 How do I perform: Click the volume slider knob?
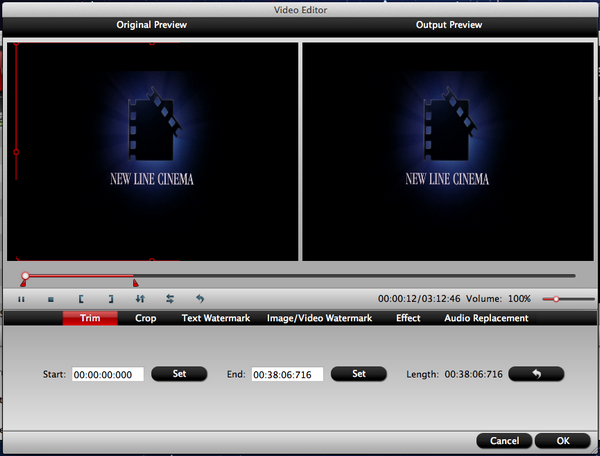tap(556, 299)
